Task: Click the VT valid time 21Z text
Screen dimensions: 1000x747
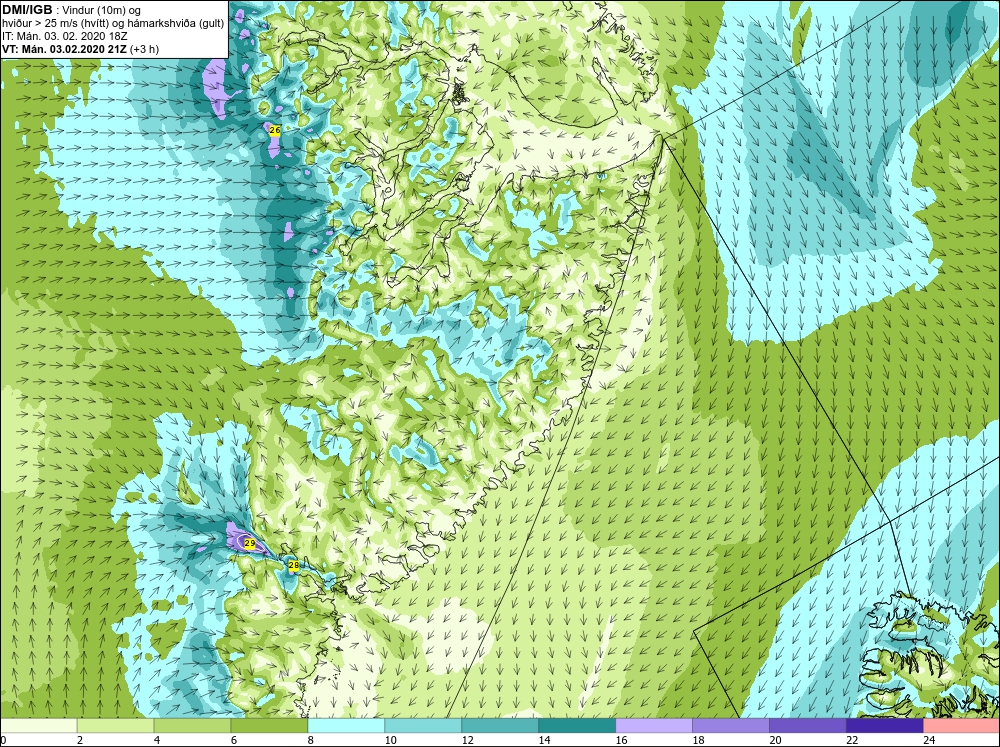Action: (65, 49)
